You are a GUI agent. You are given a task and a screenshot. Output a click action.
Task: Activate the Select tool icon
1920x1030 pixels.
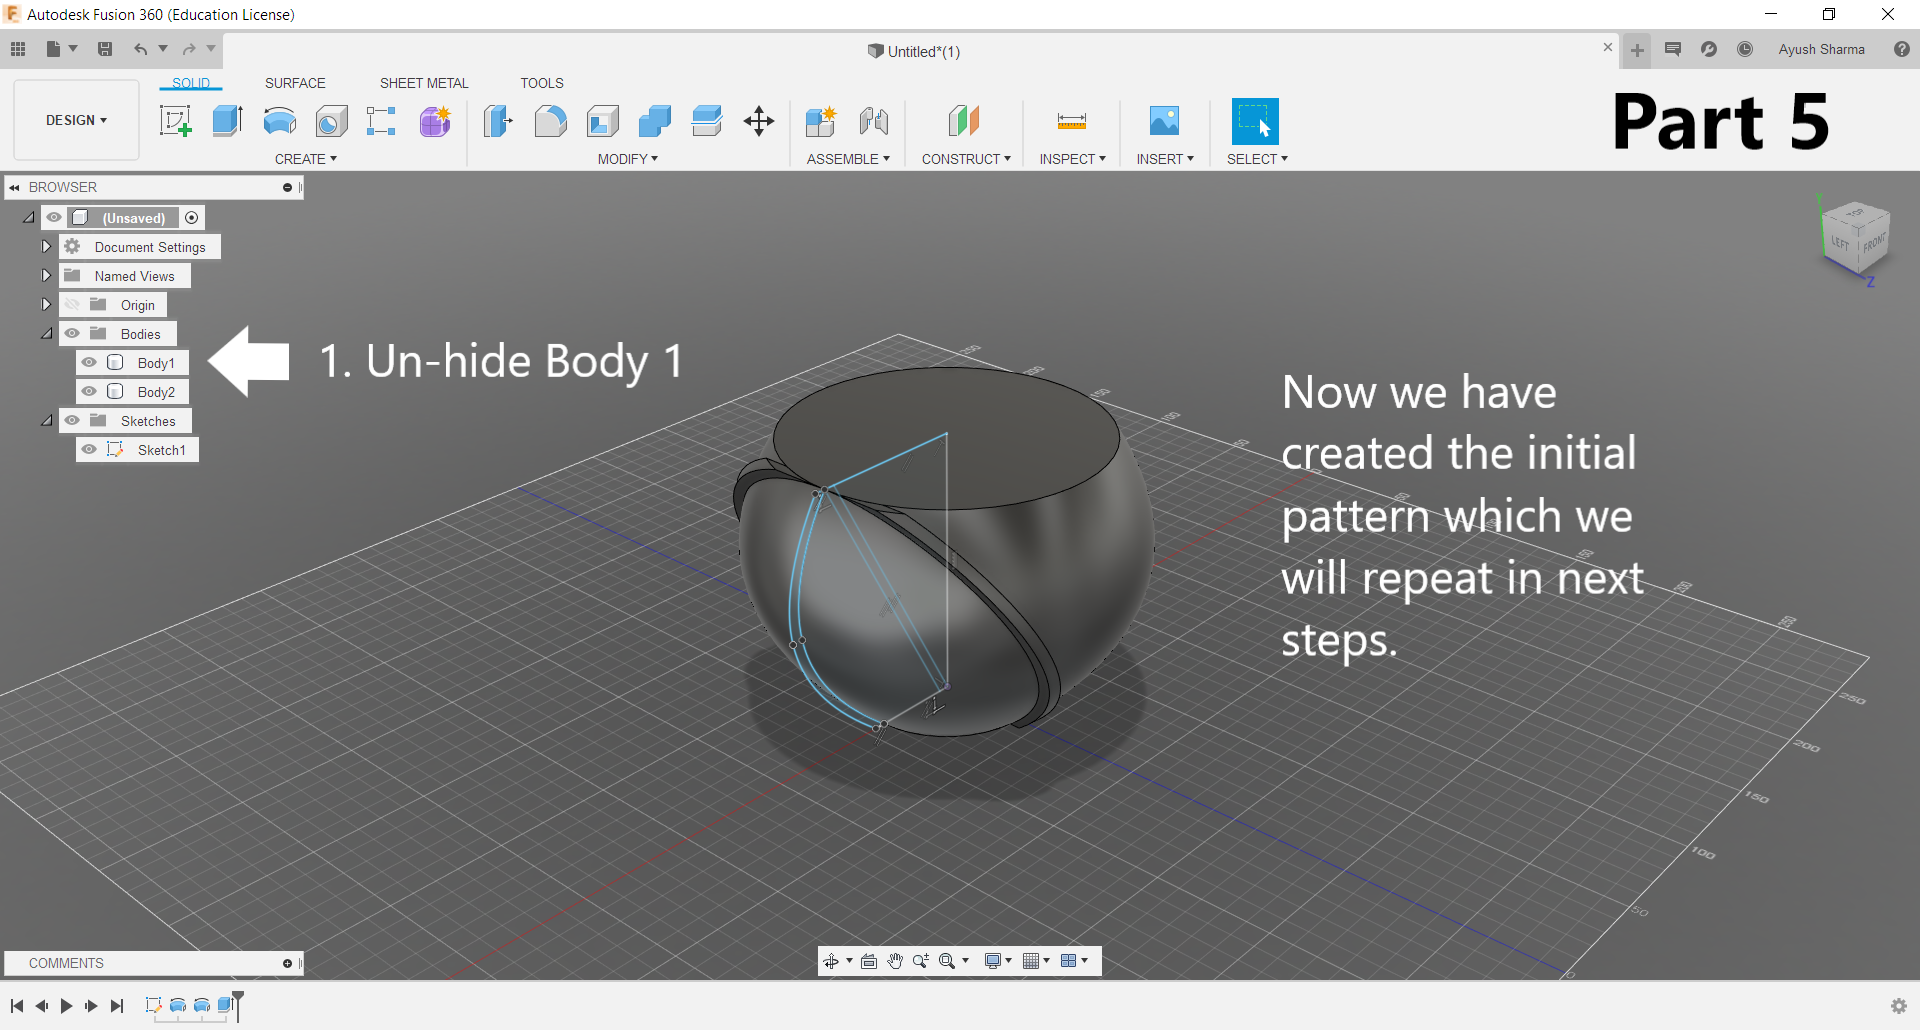point(1255,121)
